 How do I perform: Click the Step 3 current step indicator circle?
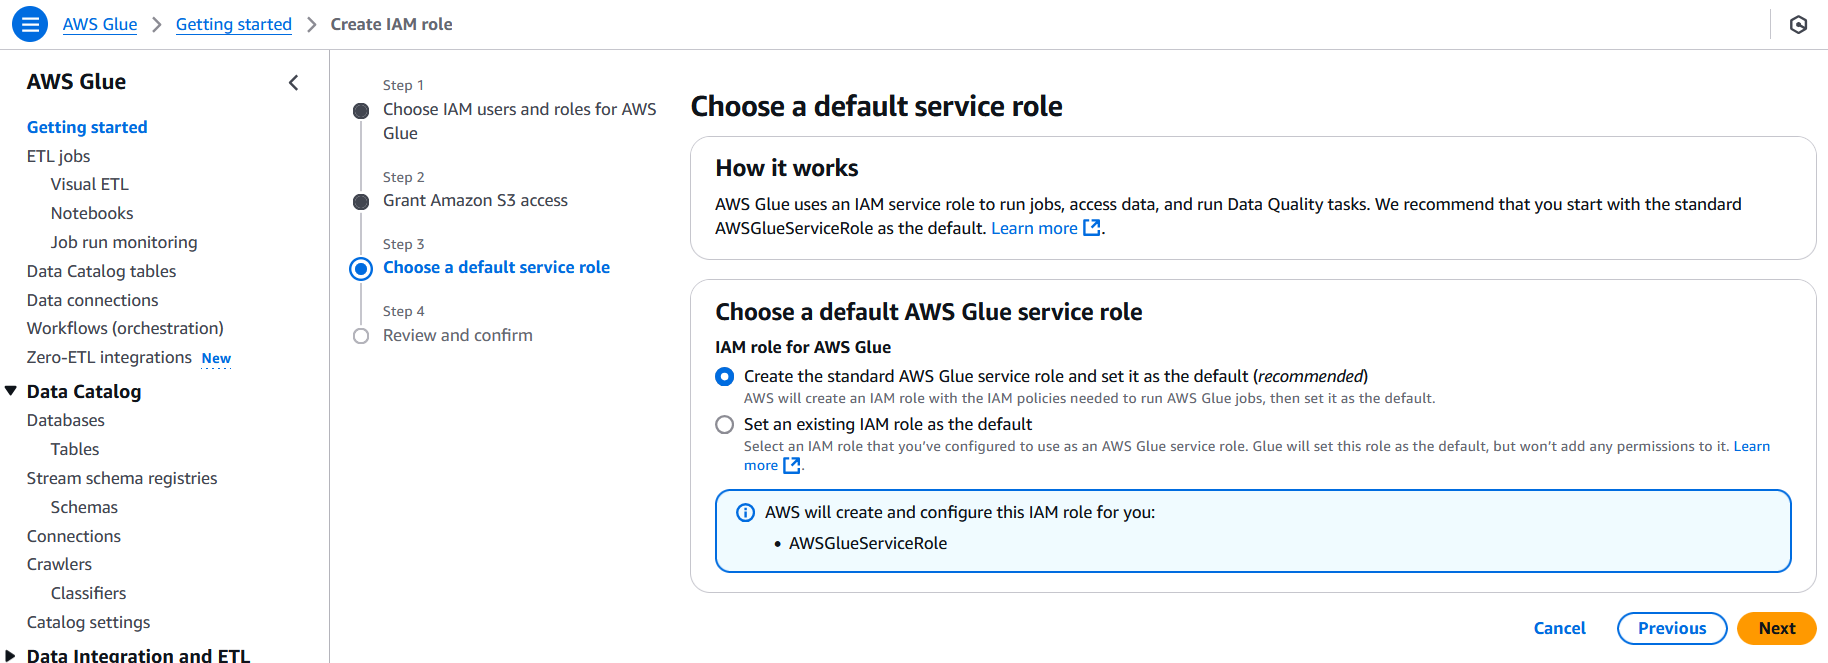(361, 269)
